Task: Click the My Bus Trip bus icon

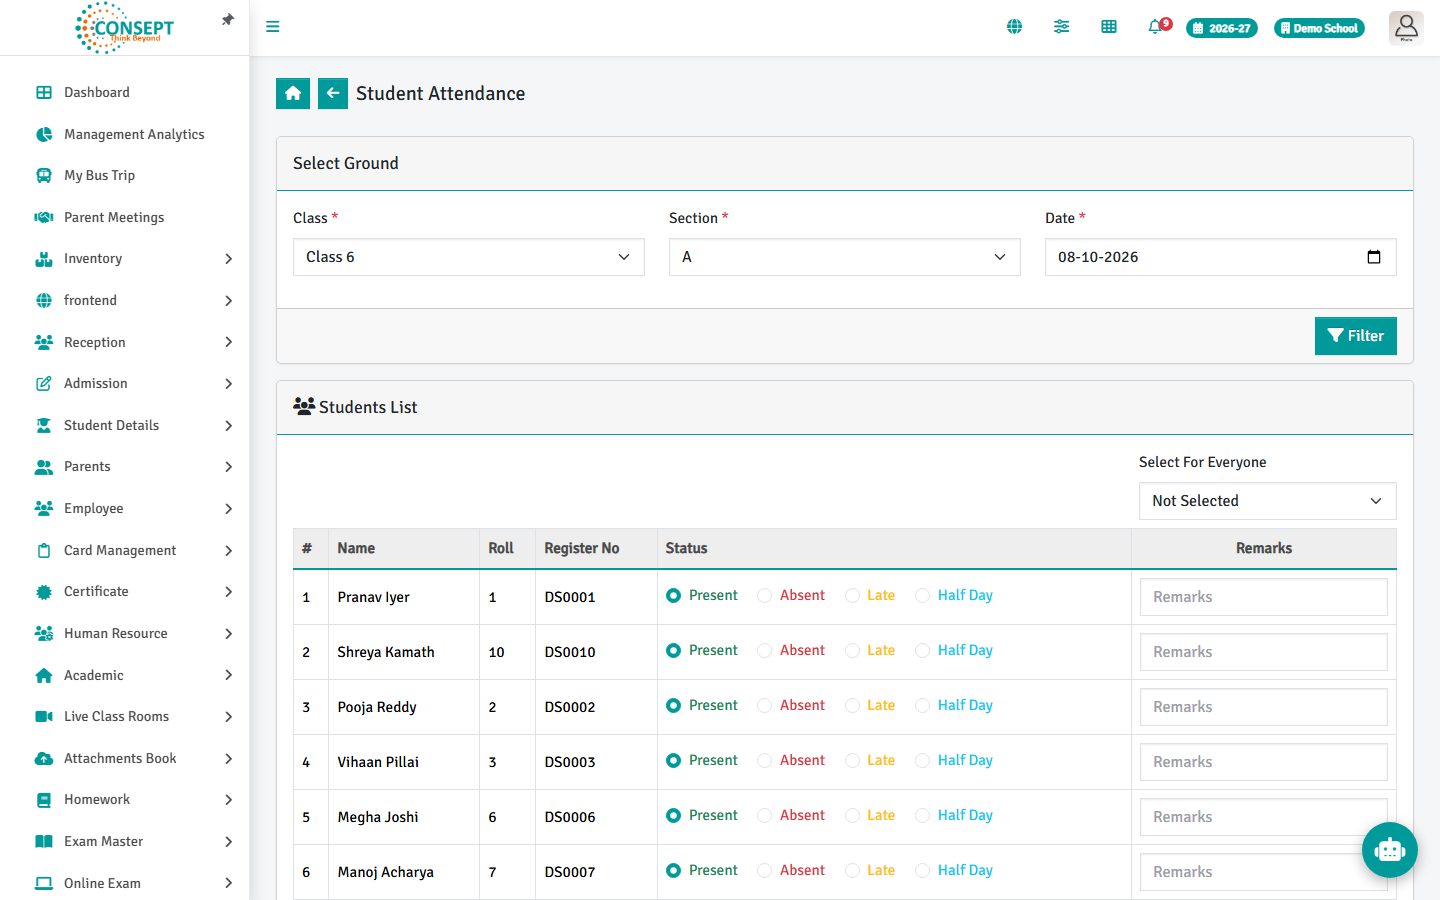Action: tap(44, 175)
